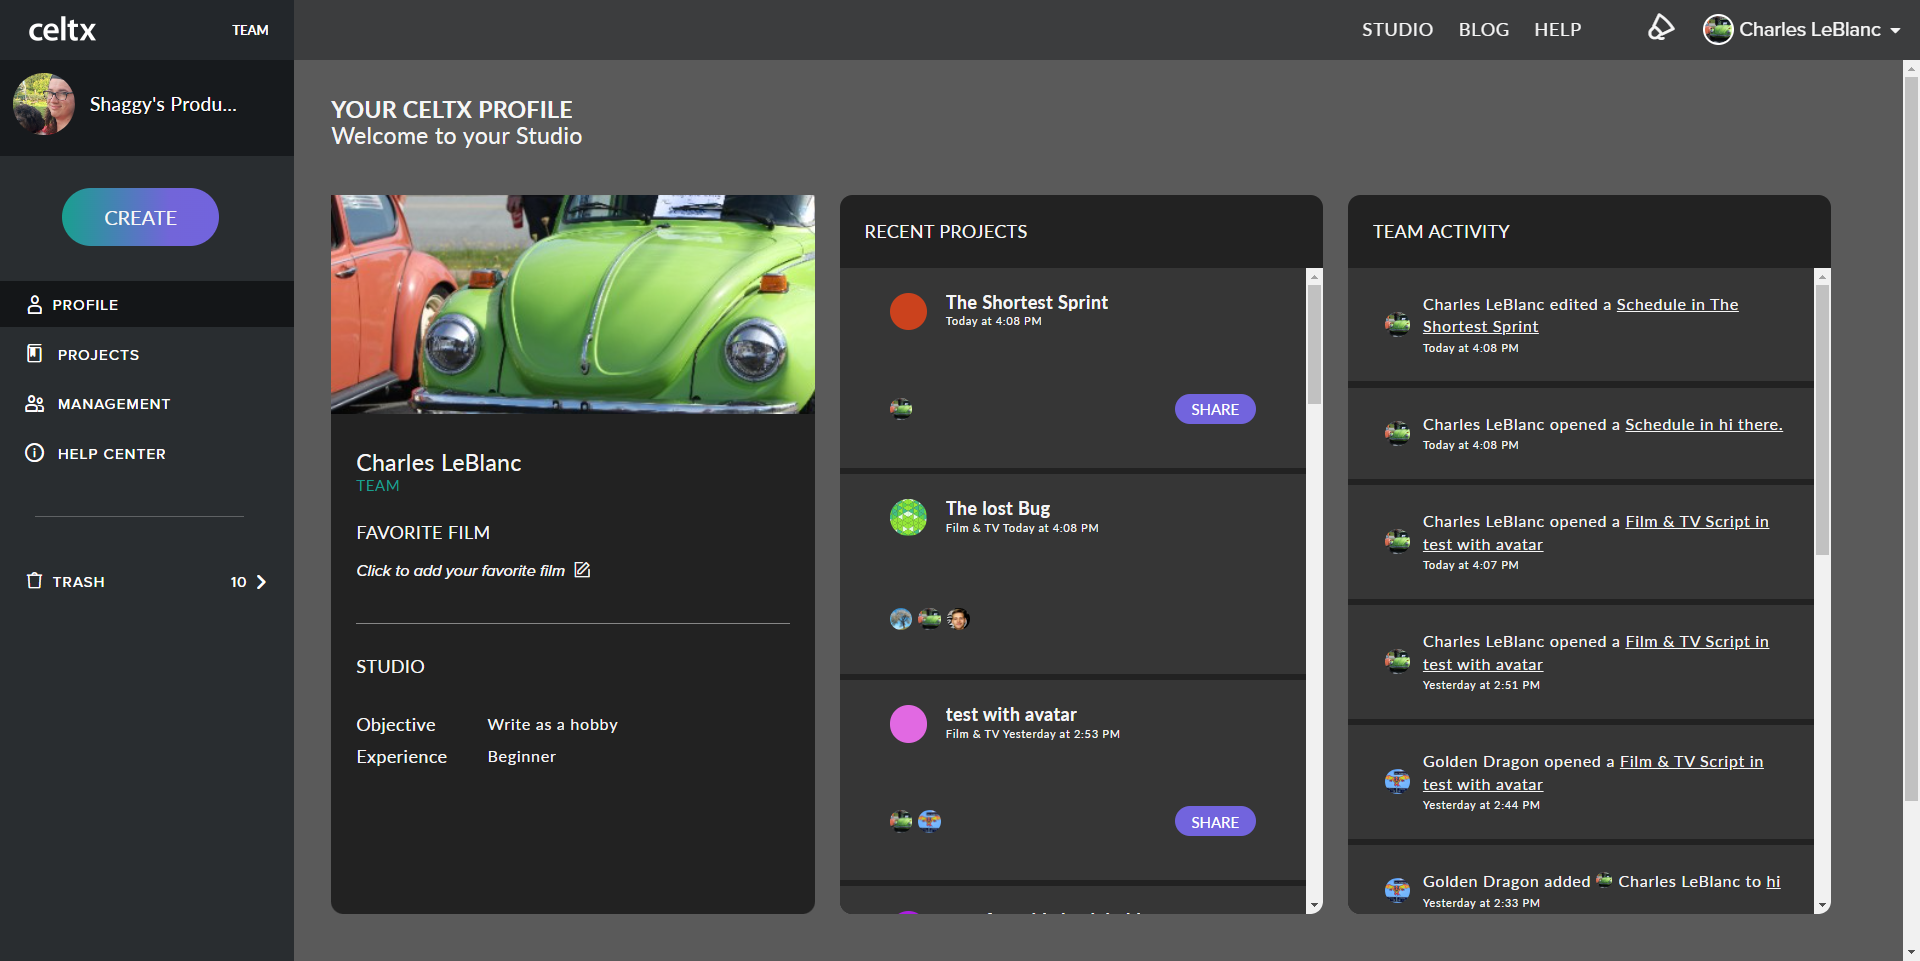Click collaborator avatar under The Shortest Sprint
Viewport: 1920px width, 961px height.
(901, 408)
